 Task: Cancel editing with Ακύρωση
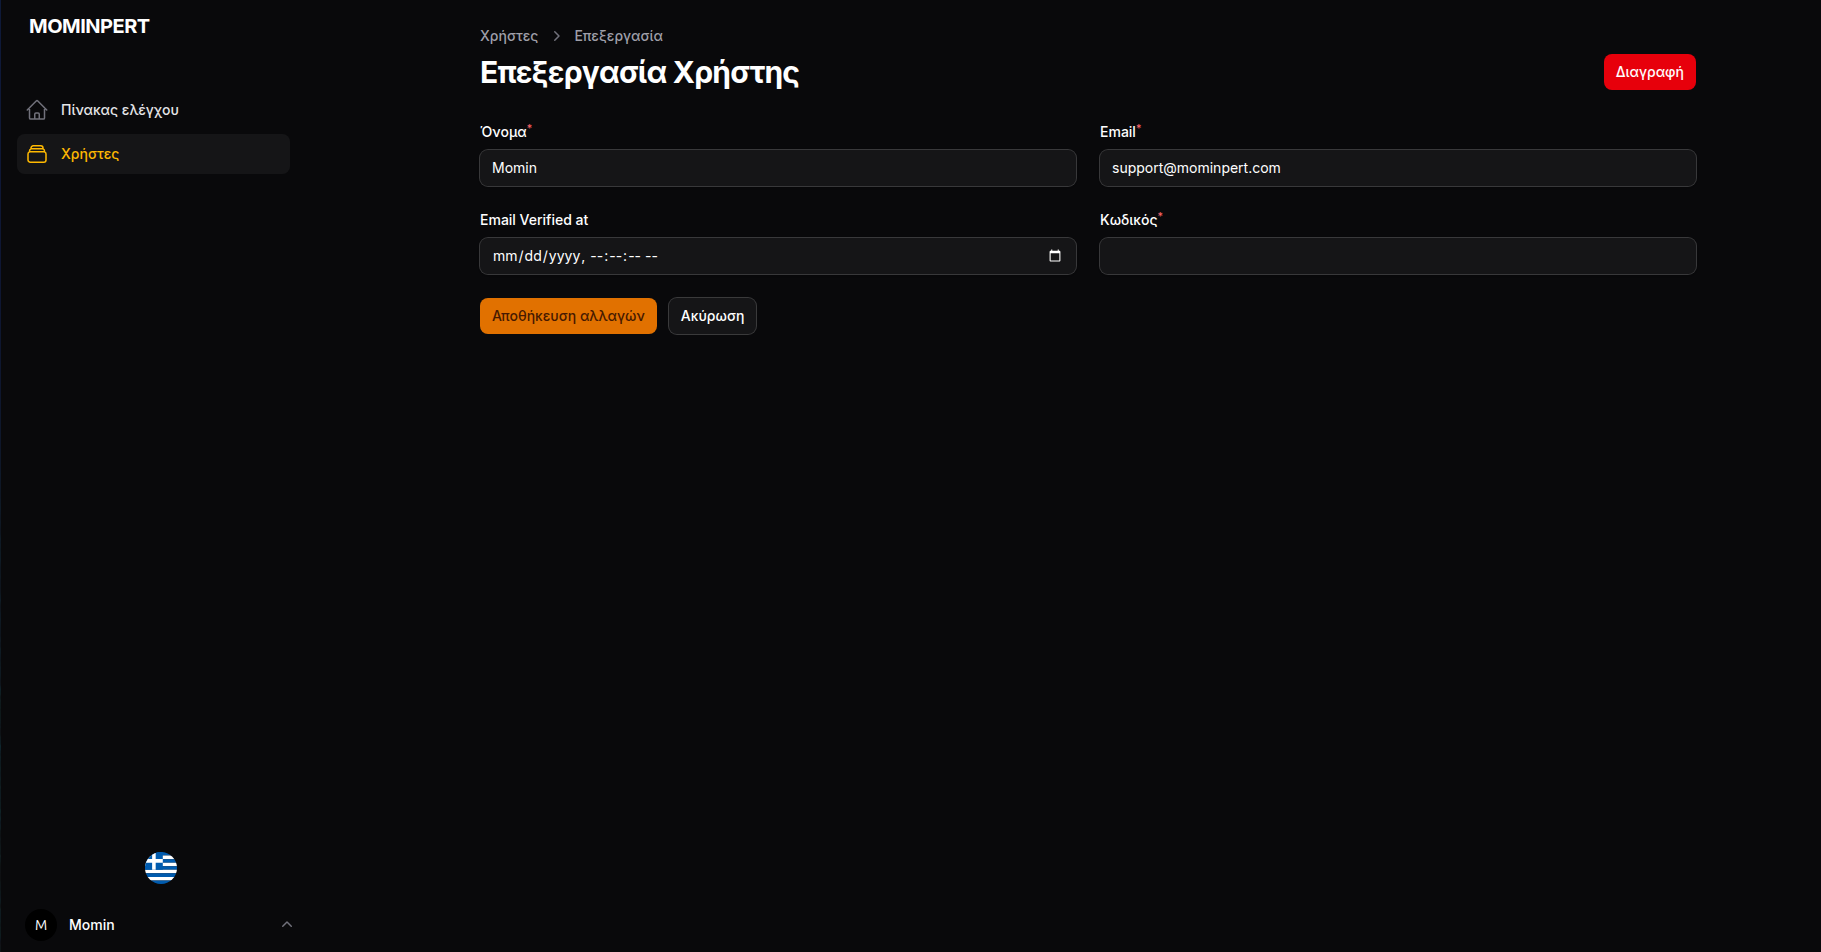pos(712,315)
